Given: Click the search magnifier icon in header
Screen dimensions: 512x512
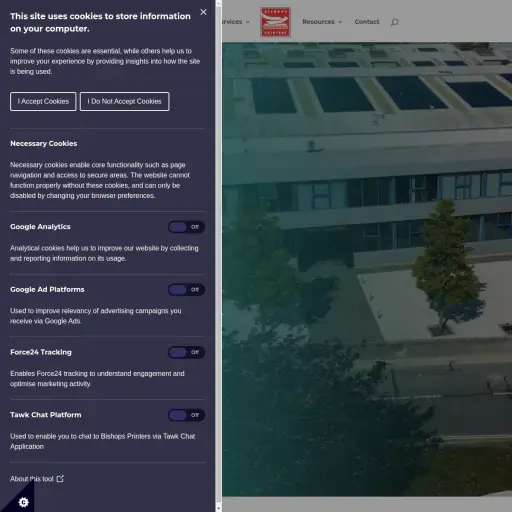Looking at the screenshot, I should 394,22.
